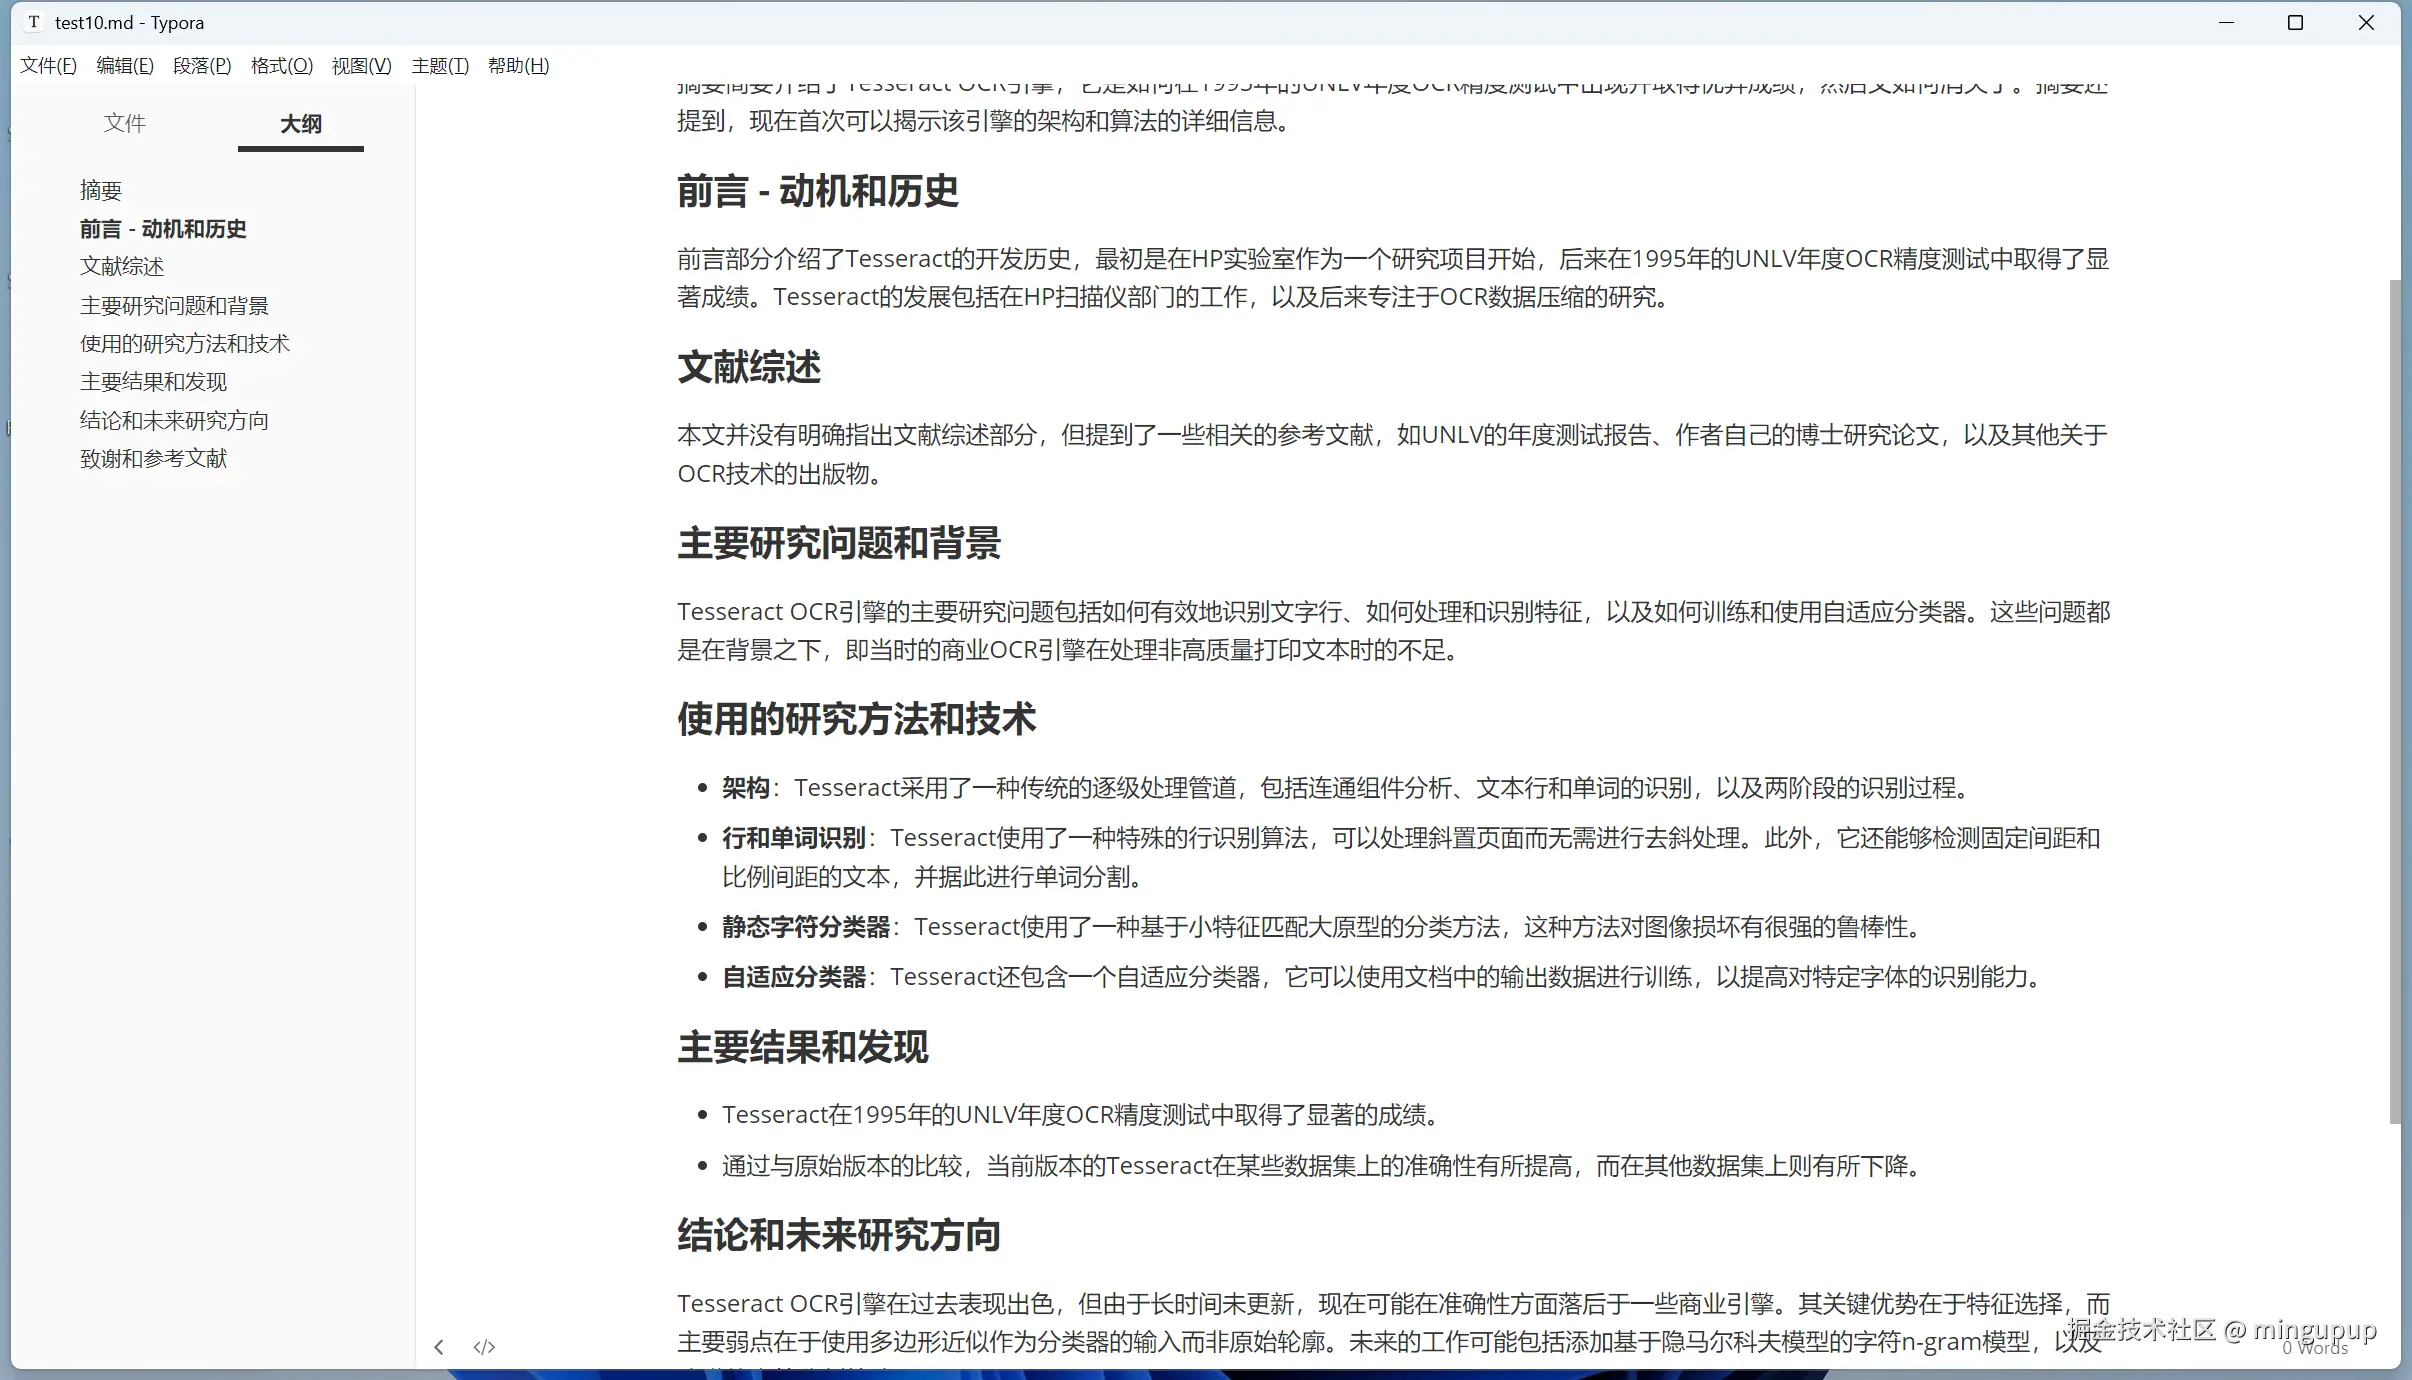Image resolution: width=2412 pixels, height=1380 pixels.
Task: Open the 段落(P) menu
Action: [x=202, y=65]
